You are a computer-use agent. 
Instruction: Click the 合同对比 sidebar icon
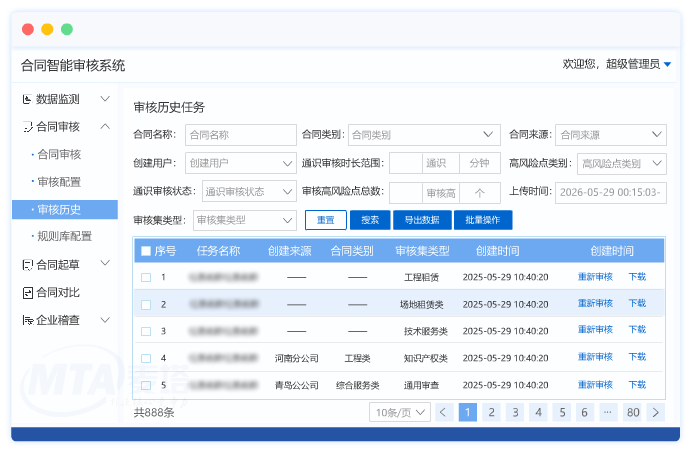pyautogui.click(x=27, y=293)
